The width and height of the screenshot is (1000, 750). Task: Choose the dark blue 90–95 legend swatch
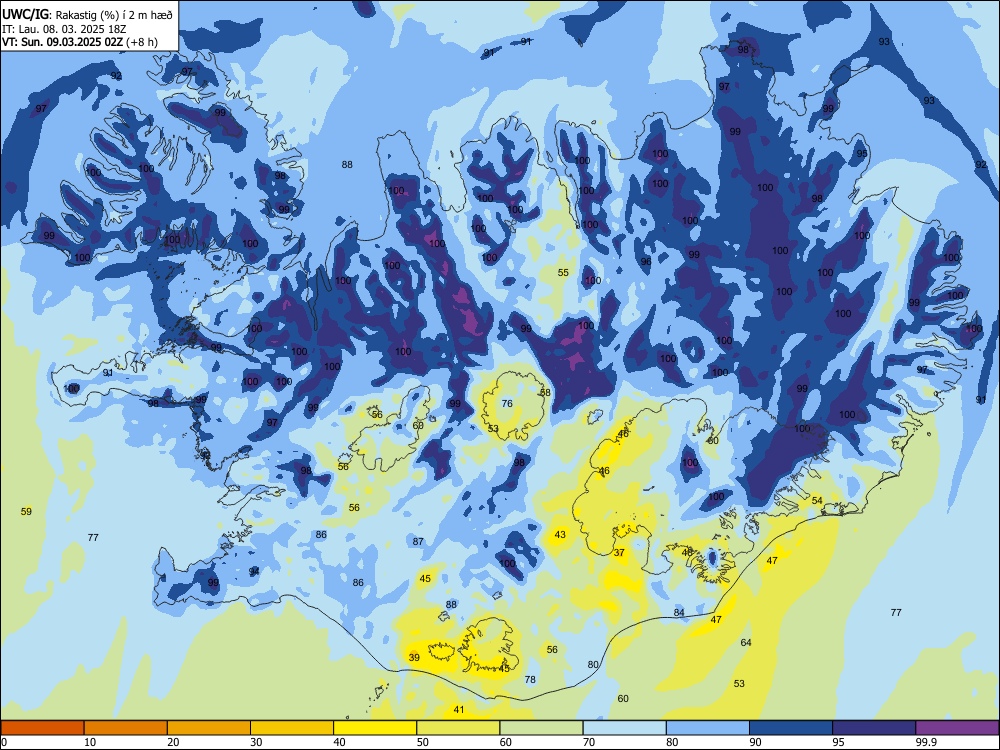pos(791,728)
